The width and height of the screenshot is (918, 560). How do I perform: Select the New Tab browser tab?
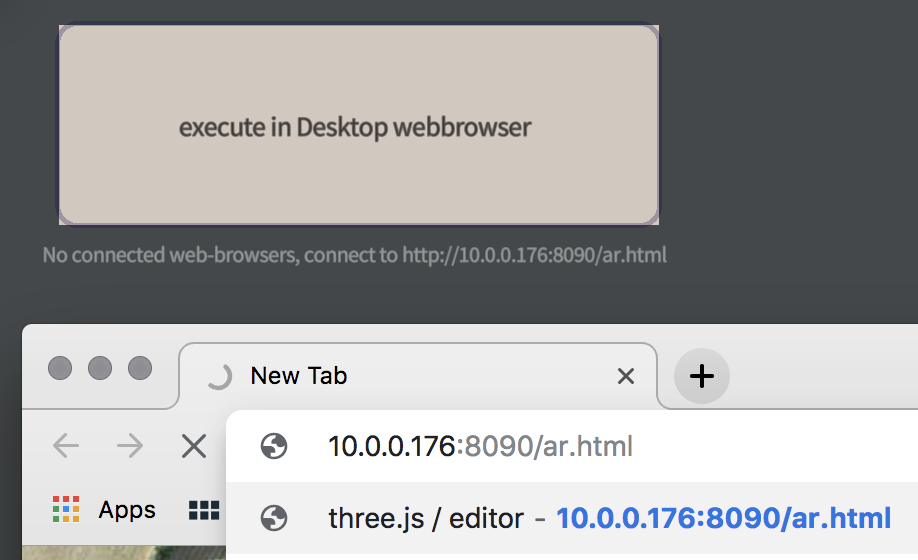pos(417,376)
